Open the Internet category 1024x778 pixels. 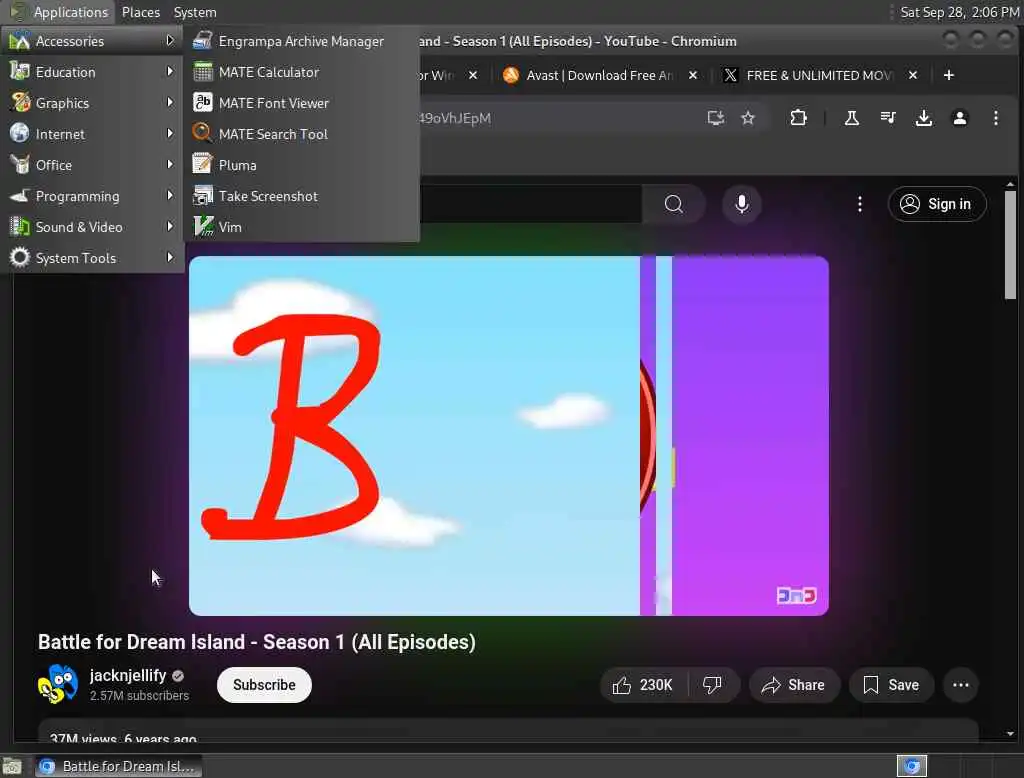91,134
